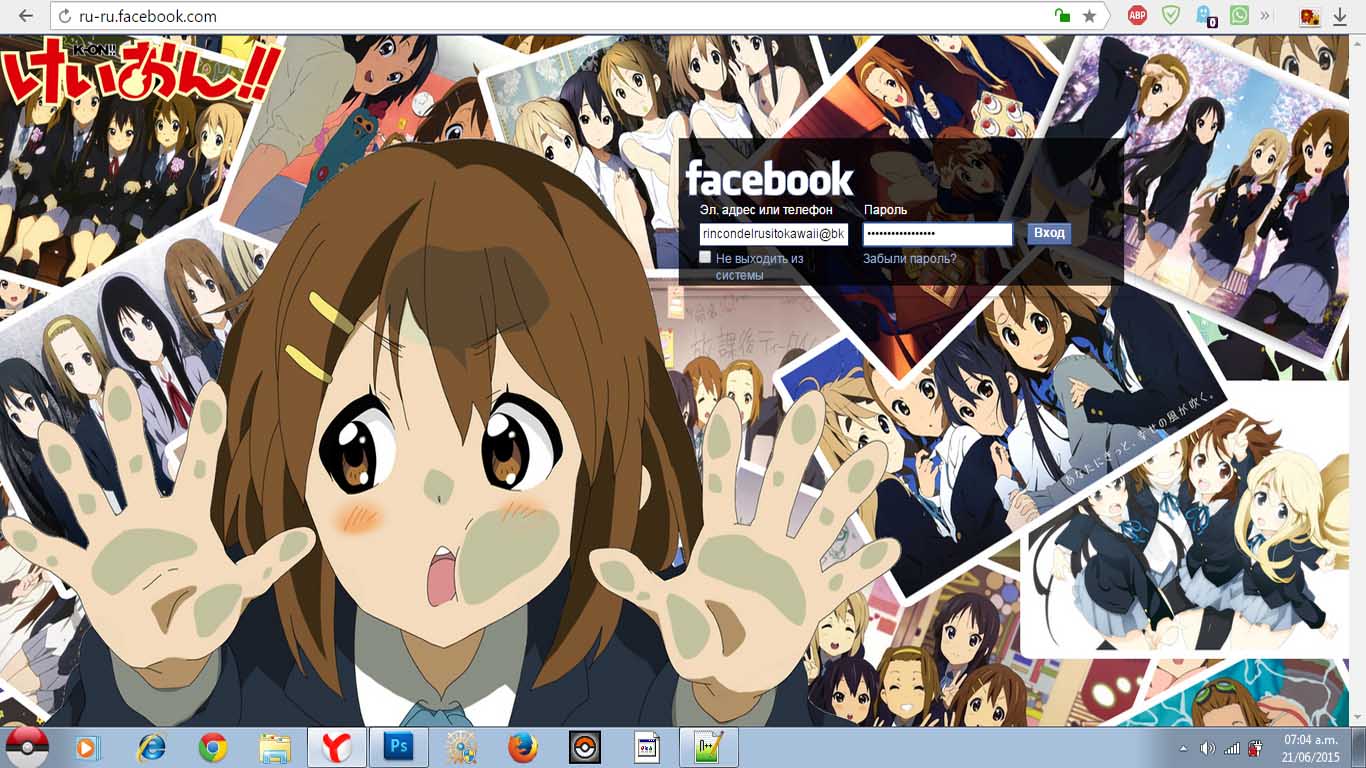1366x768 pixels.
Task: Open the Adblock Plus (ABP) extension
Action: pyautogui.click(x=1137, y=16)
